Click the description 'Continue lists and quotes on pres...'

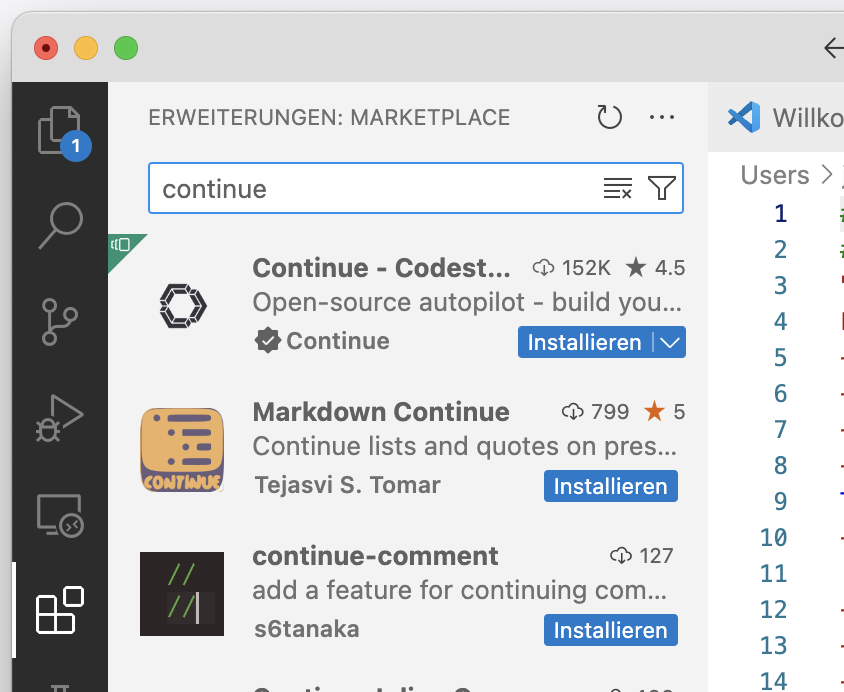click(x=465, y=447)
